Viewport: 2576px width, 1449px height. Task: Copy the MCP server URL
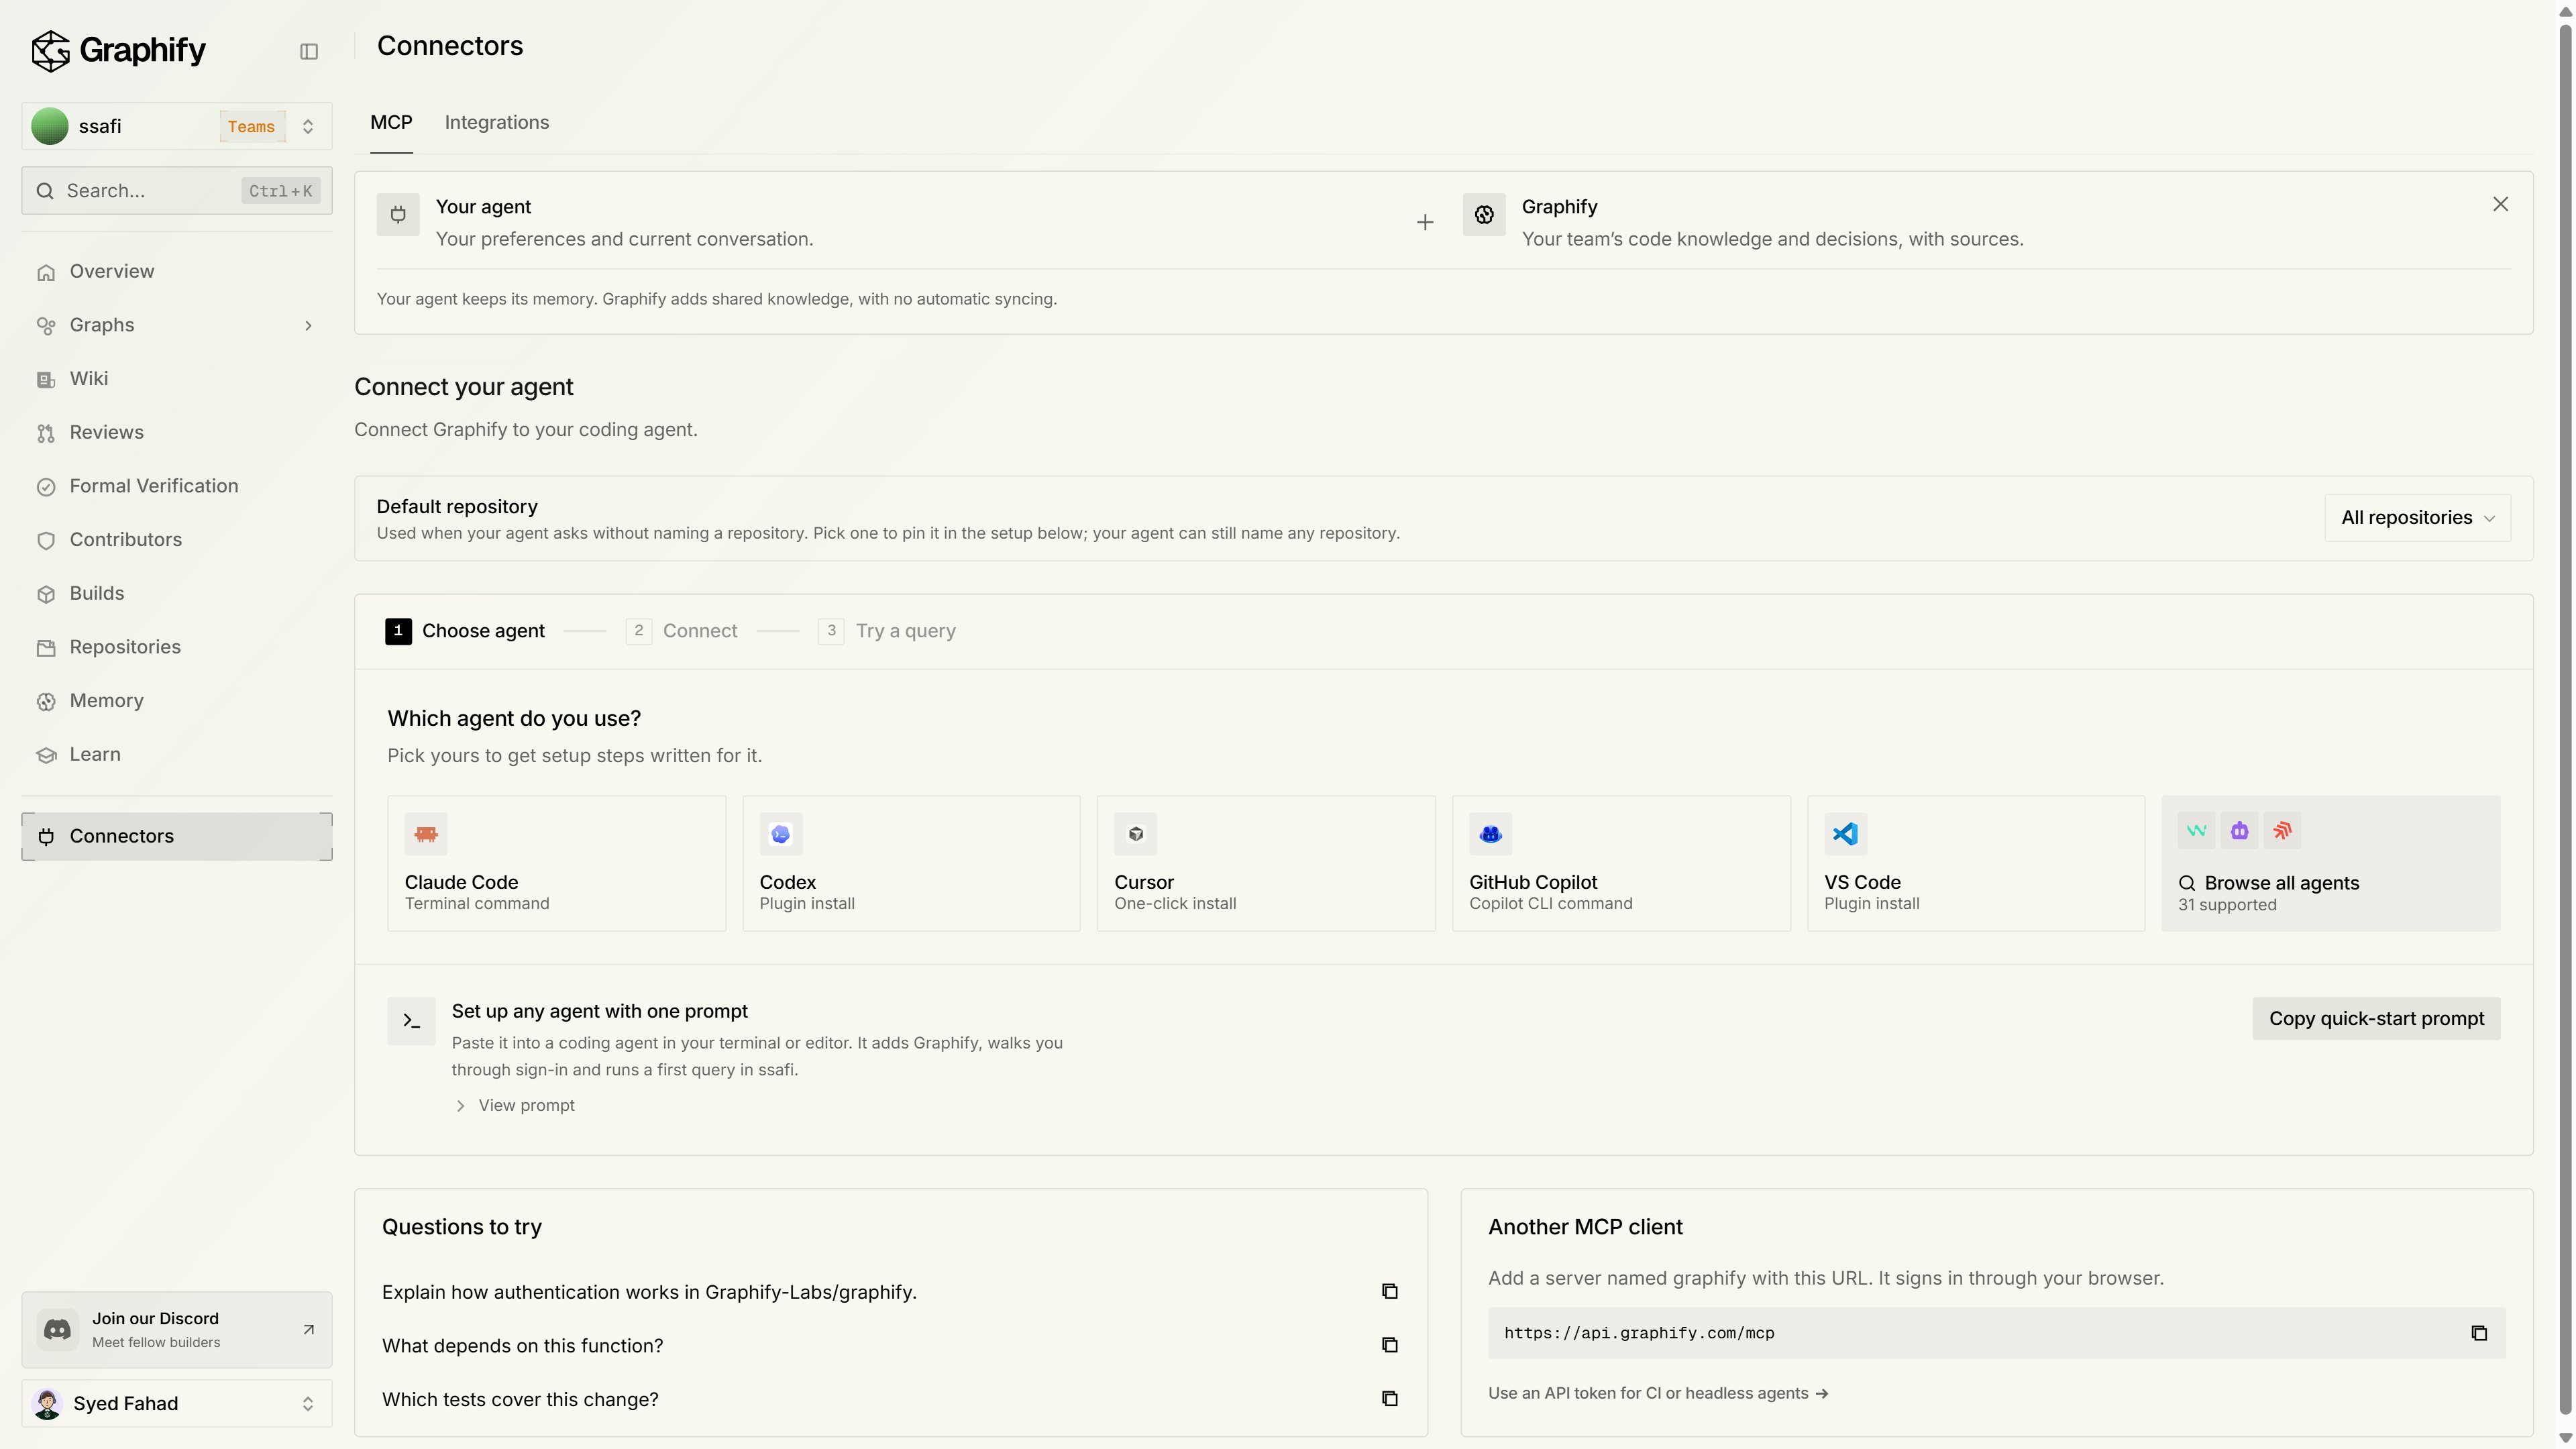[x=2479, y=1333]
